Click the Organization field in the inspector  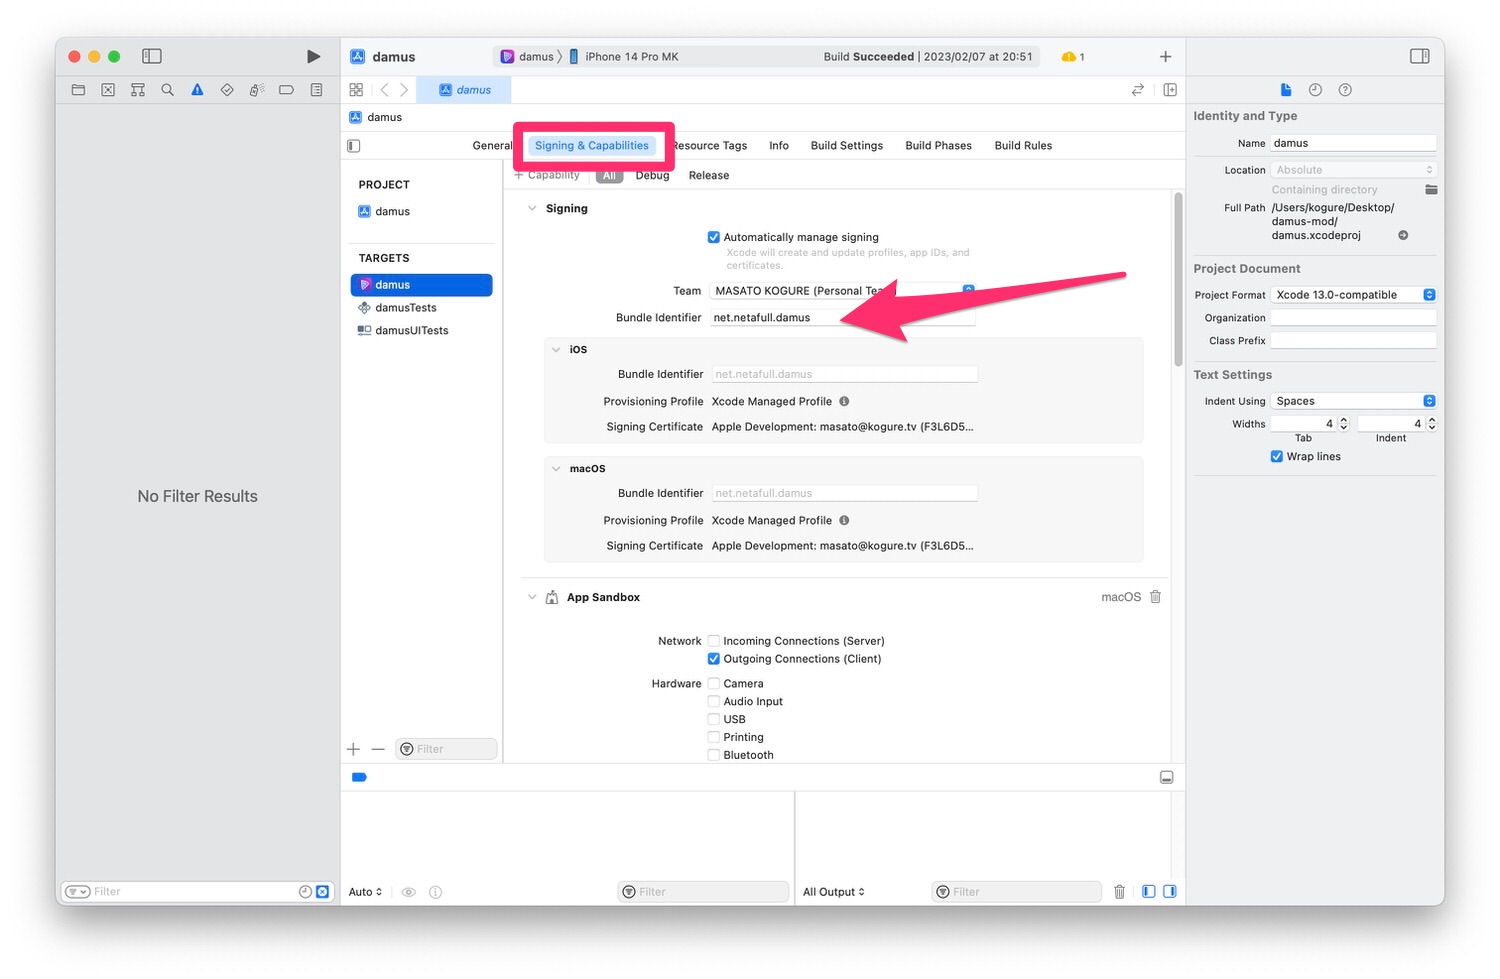pyautogui.click(x=1354, y=318)
